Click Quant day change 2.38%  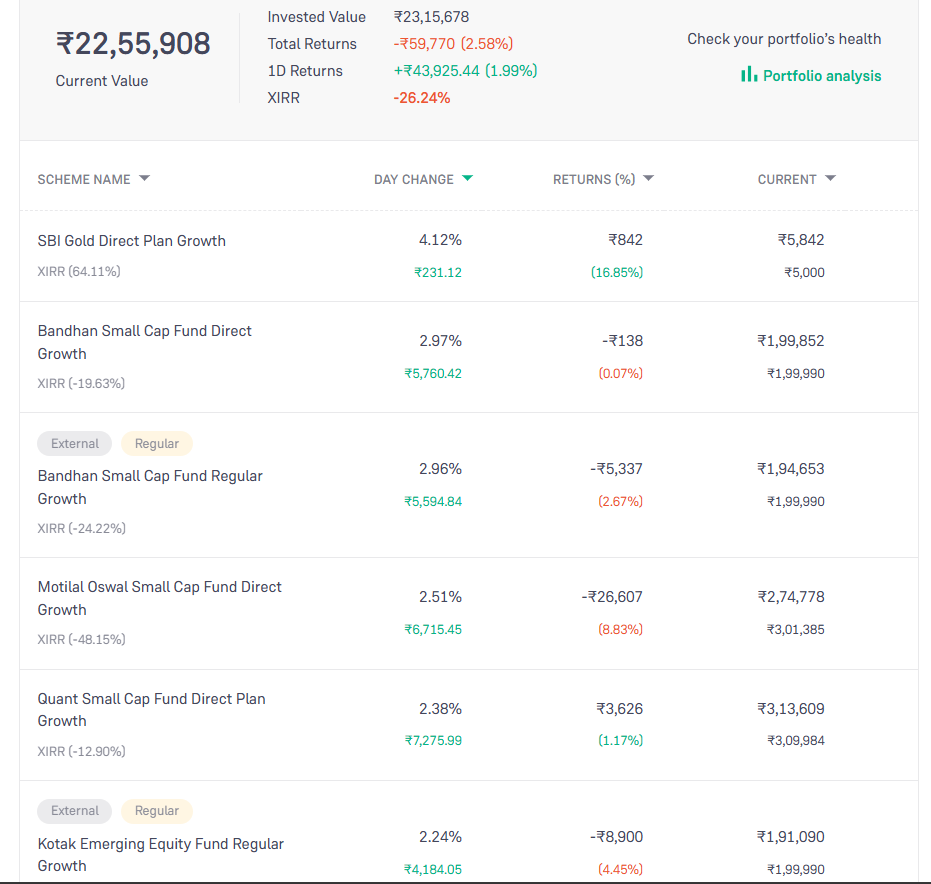coord(440,709)
